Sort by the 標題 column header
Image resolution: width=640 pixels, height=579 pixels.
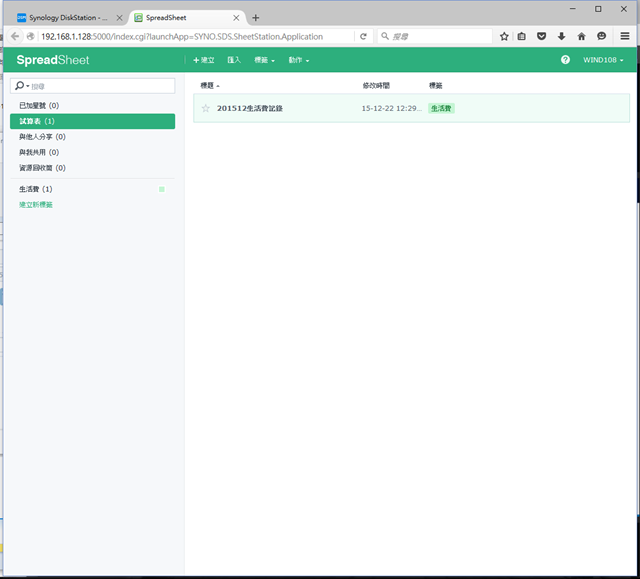pyautogui.click(x=209, y=85)
